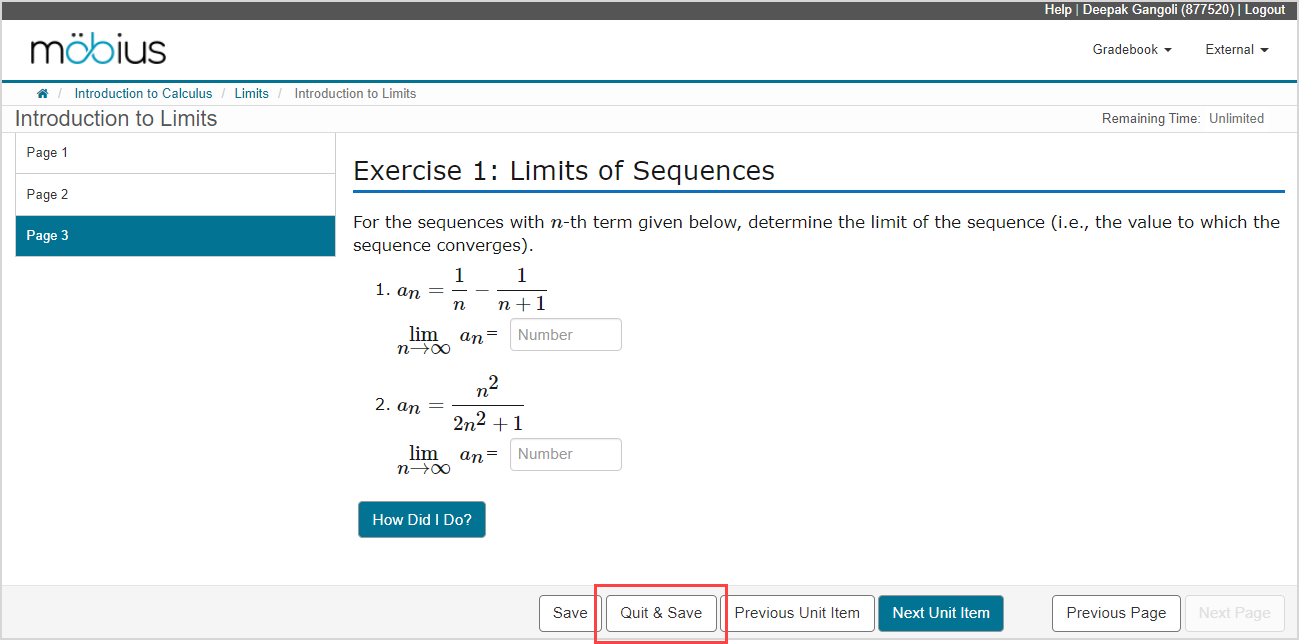Focus the second limit answer field
1299x644 pixels.
pos(565,454)
